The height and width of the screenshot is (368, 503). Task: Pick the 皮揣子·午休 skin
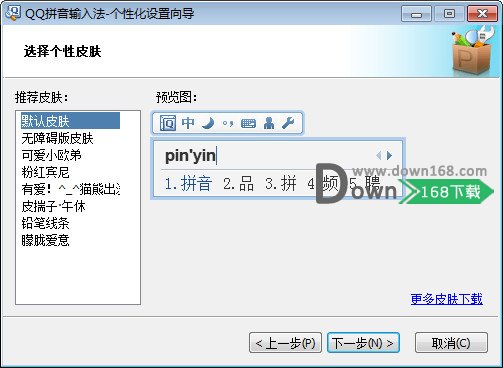pyautogui.click(x=70, y=206)
